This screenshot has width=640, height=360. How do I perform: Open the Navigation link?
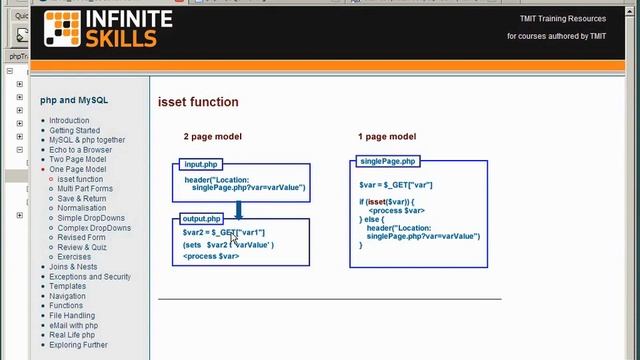tap(67, 296)
